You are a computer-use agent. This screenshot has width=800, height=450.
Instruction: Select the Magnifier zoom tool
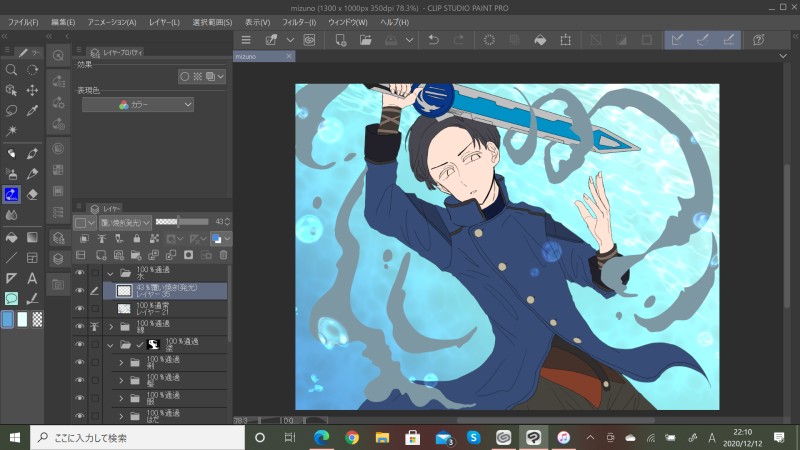pos(11,70)
